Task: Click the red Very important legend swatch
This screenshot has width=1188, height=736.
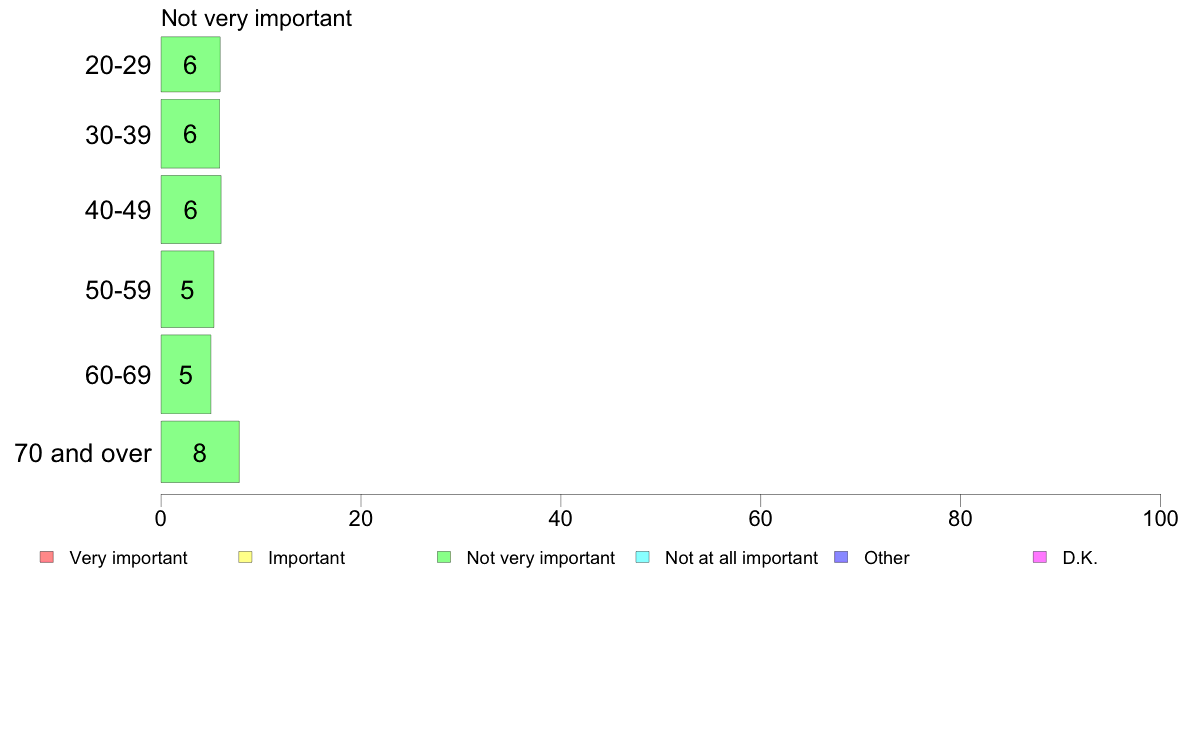Action: (x=47, y=557)
